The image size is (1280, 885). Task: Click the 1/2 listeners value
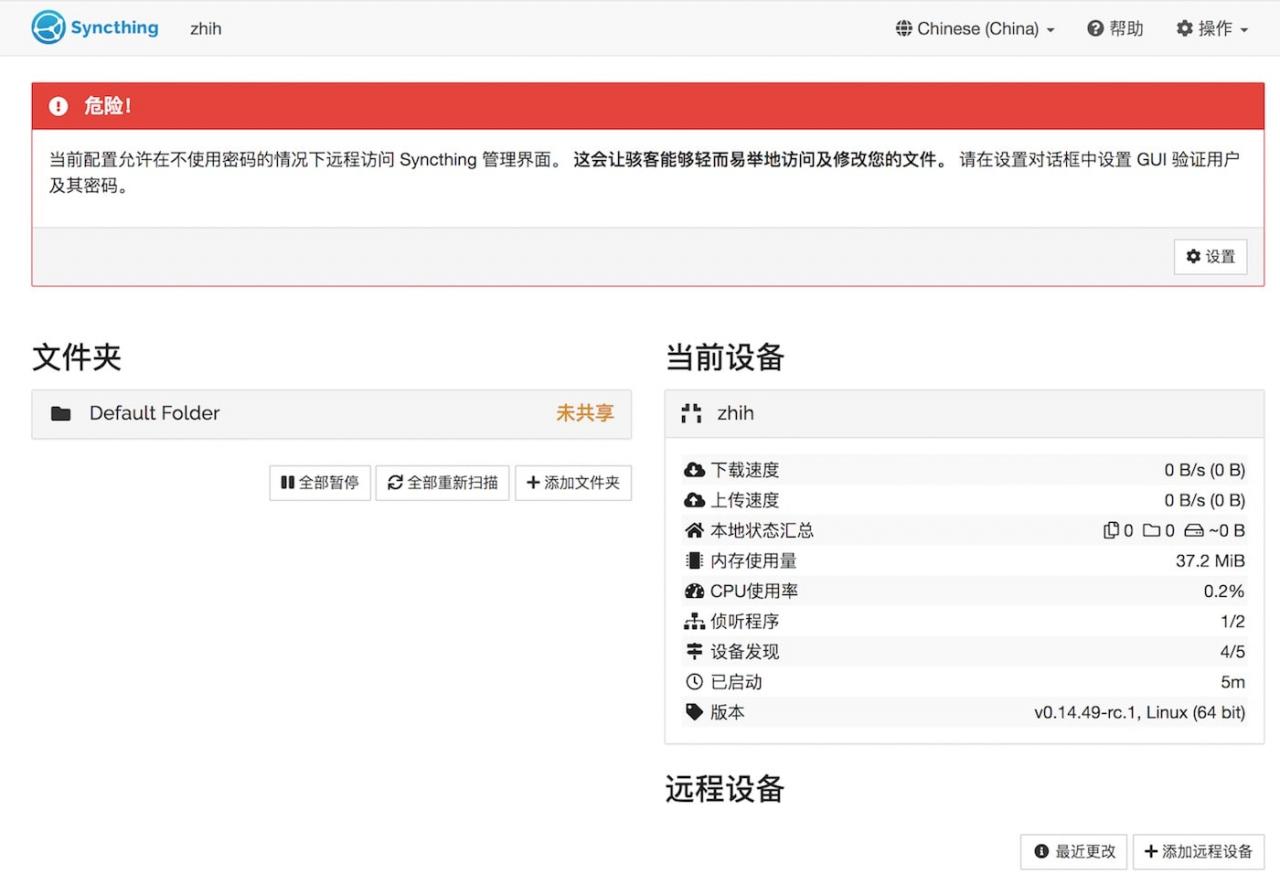click(x=1232, y=621)
